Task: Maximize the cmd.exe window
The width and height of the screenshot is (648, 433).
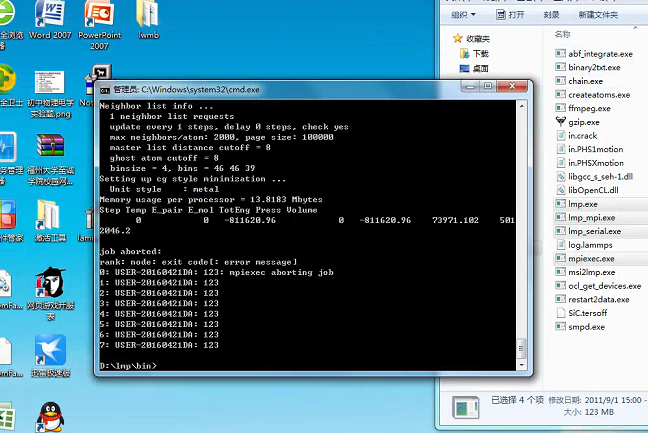Action: [x=488, y=86]
